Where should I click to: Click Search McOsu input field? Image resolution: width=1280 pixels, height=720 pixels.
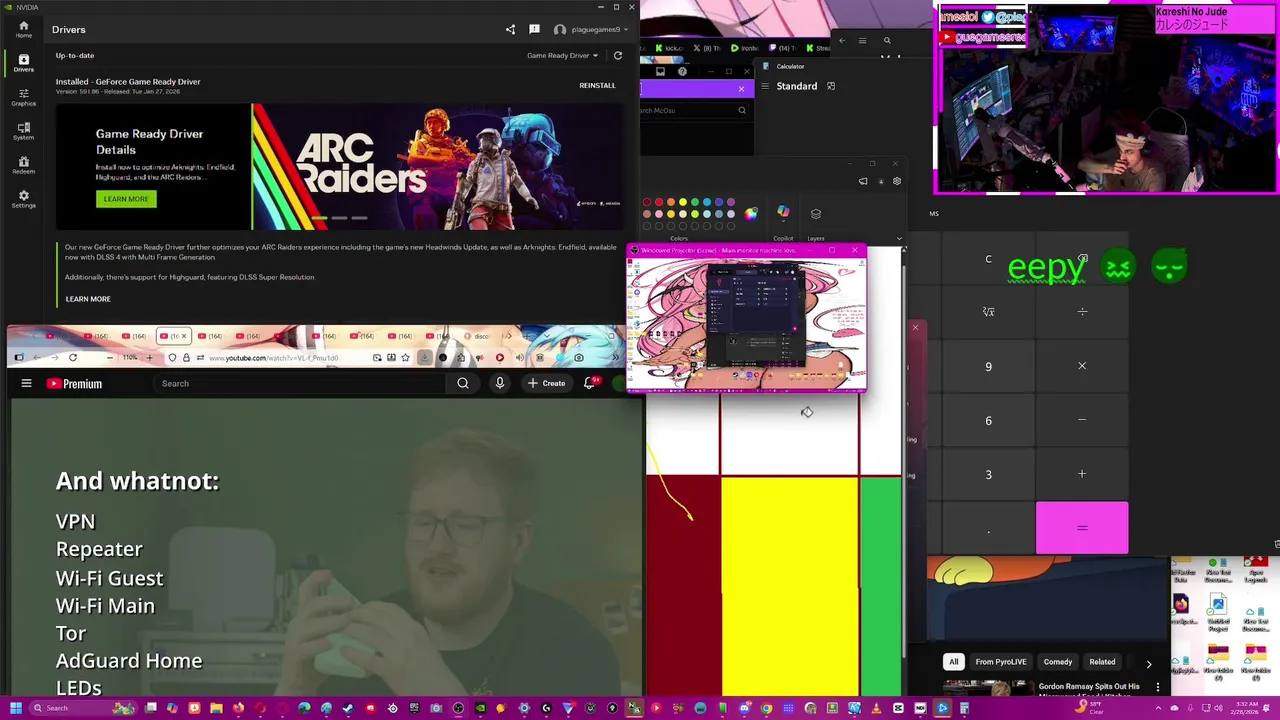pos(694,111)
